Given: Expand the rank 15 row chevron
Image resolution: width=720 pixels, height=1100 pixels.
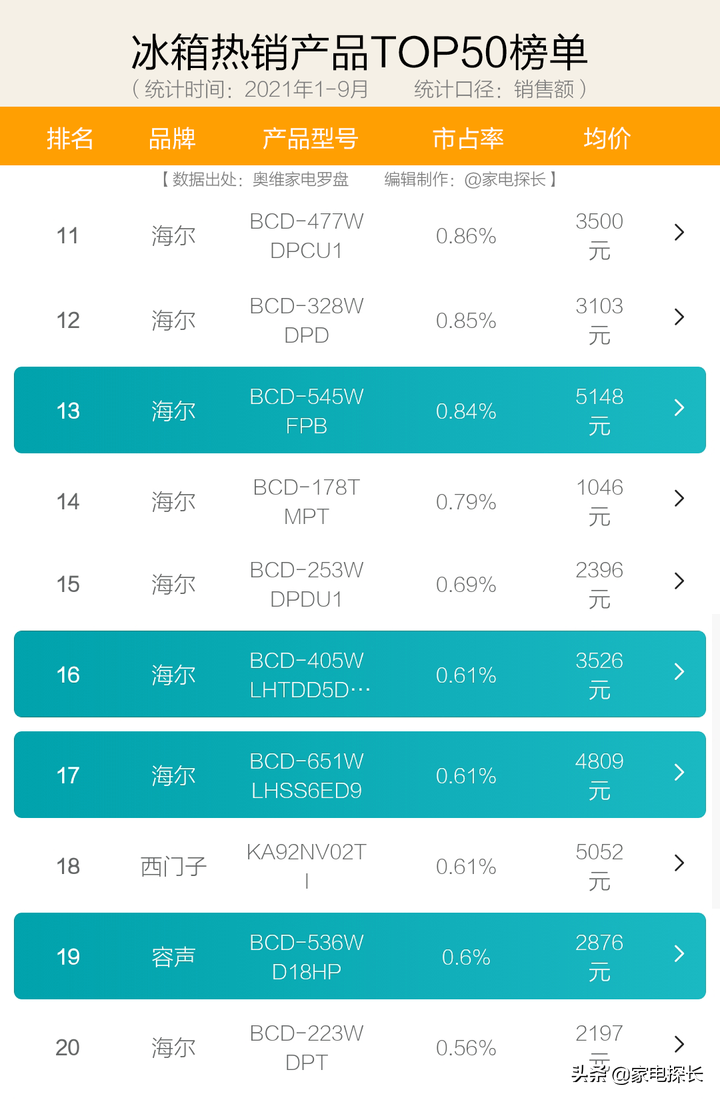Looking at the screenshot, I should pyautogui.click(x=679, y=581).
